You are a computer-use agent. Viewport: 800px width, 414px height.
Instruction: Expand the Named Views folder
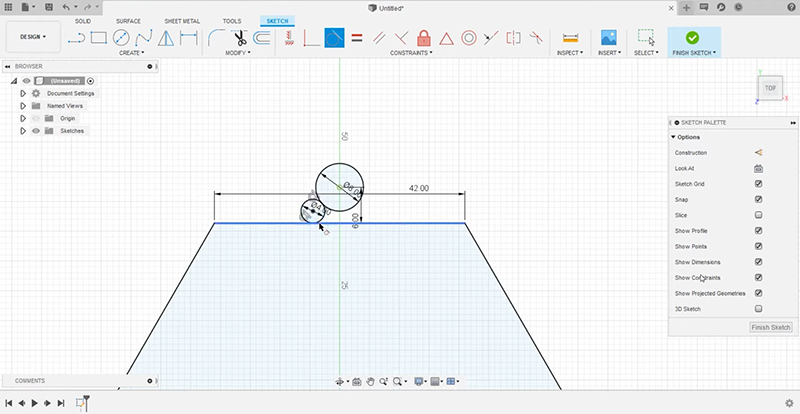[x=22, y=105]
